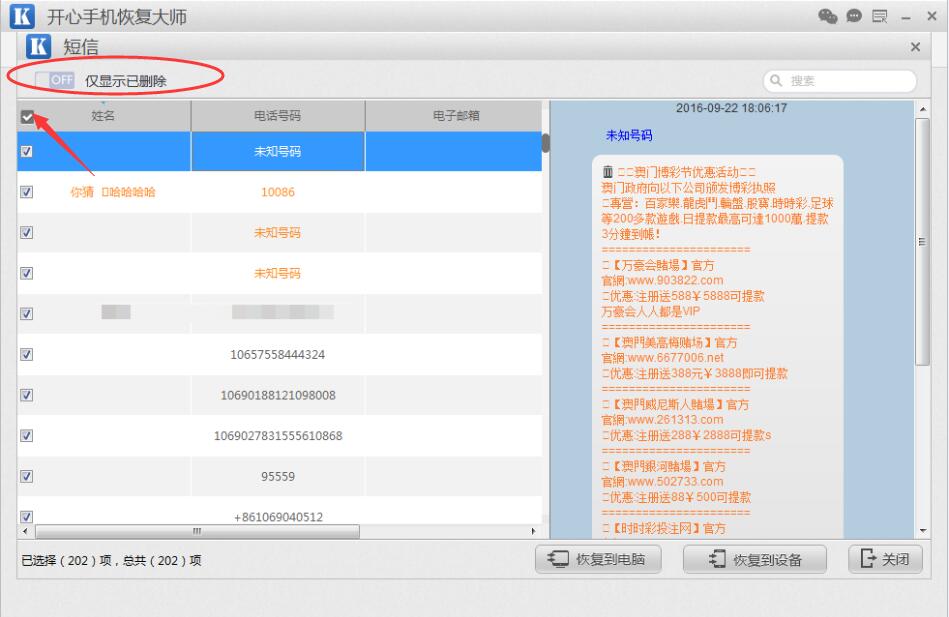Uncheck the highlighted 未知号码 row checkbox
Viewport: 949px width, 617px height.
click(x=27, y=151)
